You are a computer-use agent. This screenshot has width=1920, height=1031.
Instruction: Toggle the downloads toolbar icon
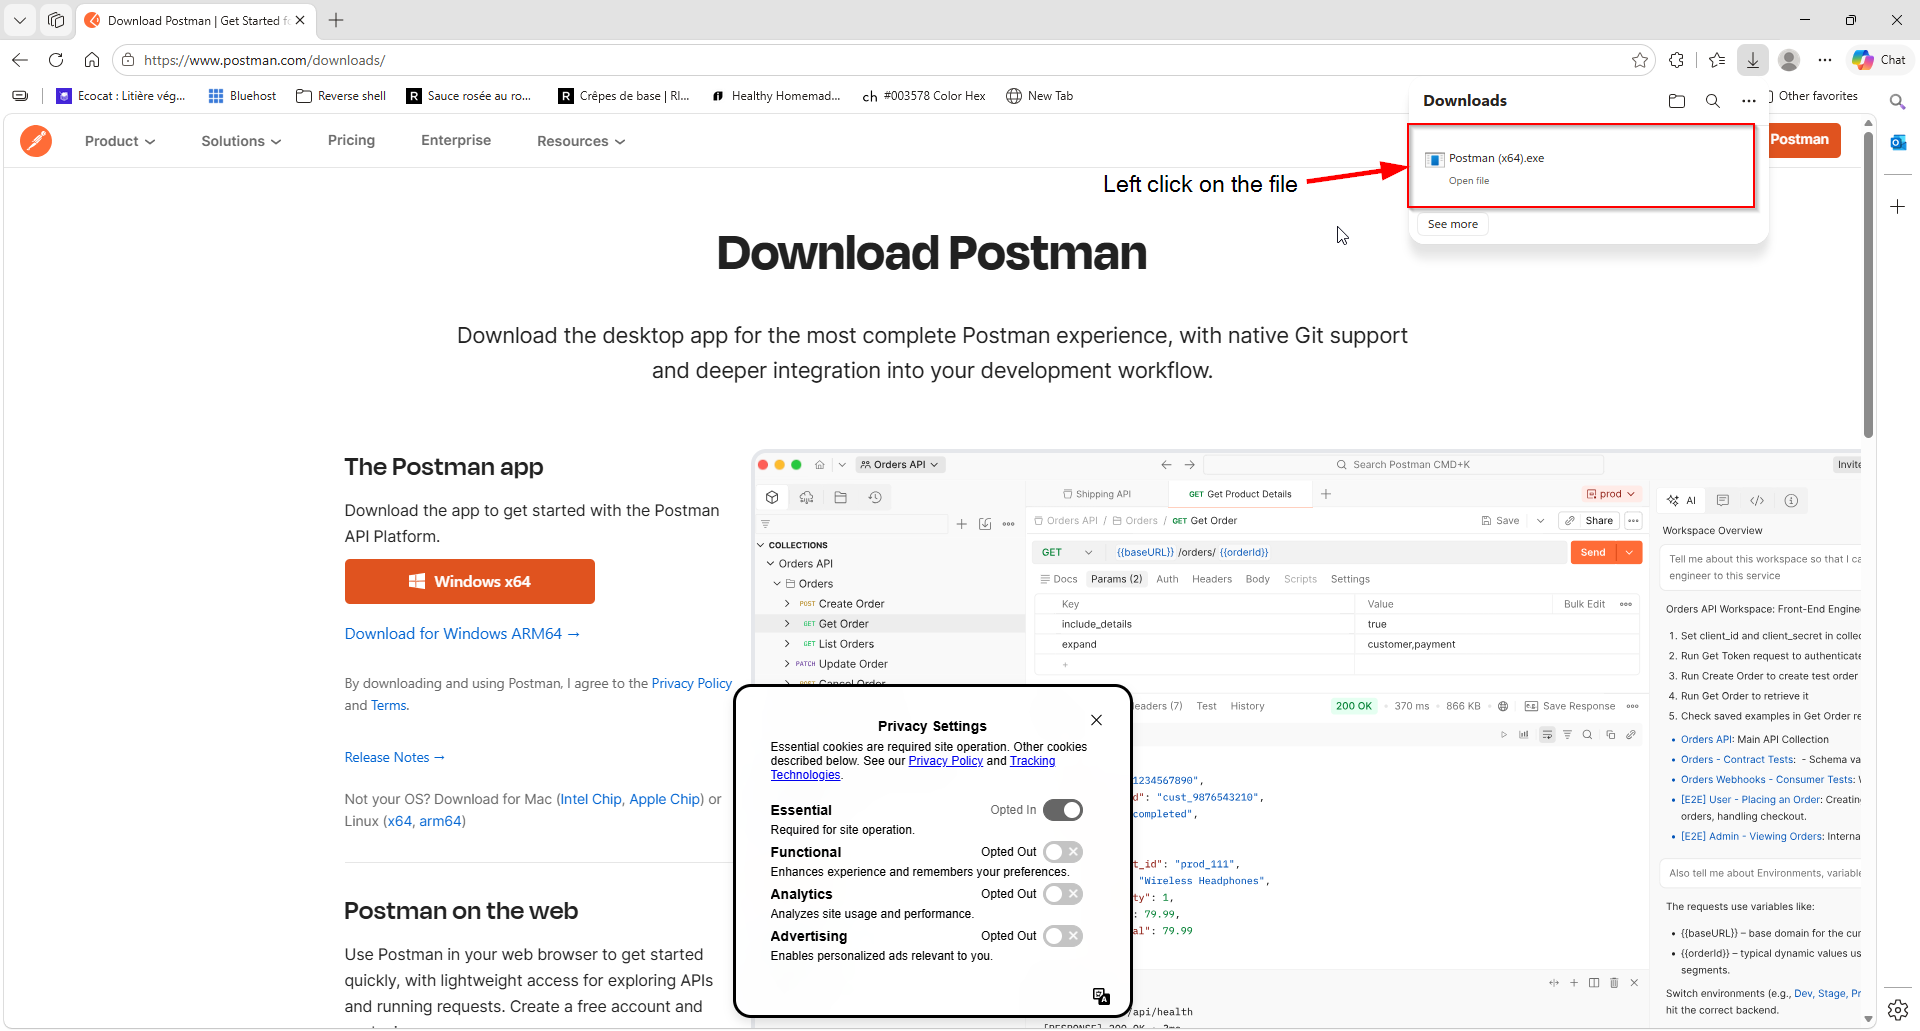pyautogui.click(x=1753, y=60)
